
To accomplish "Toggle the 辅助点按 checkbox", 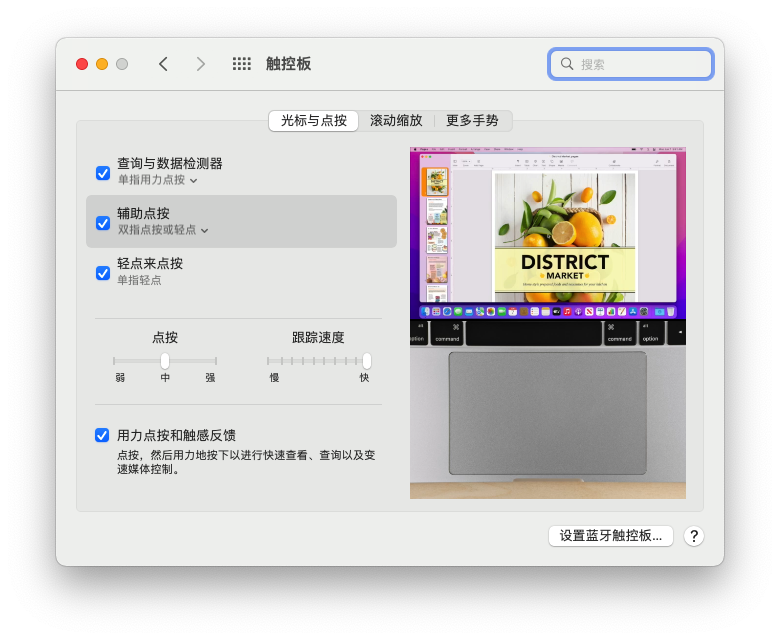I will 103,223.
